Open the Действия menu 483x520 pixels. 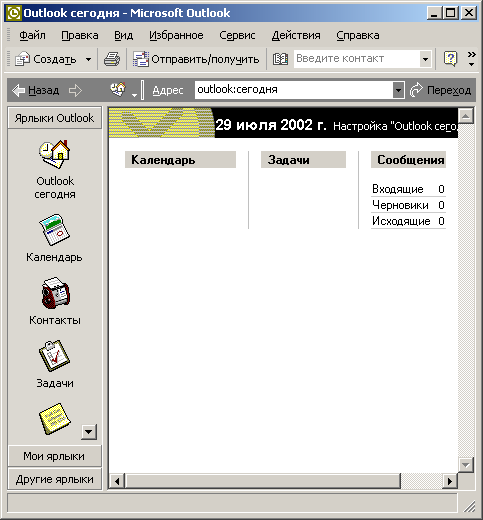(296, 35)
